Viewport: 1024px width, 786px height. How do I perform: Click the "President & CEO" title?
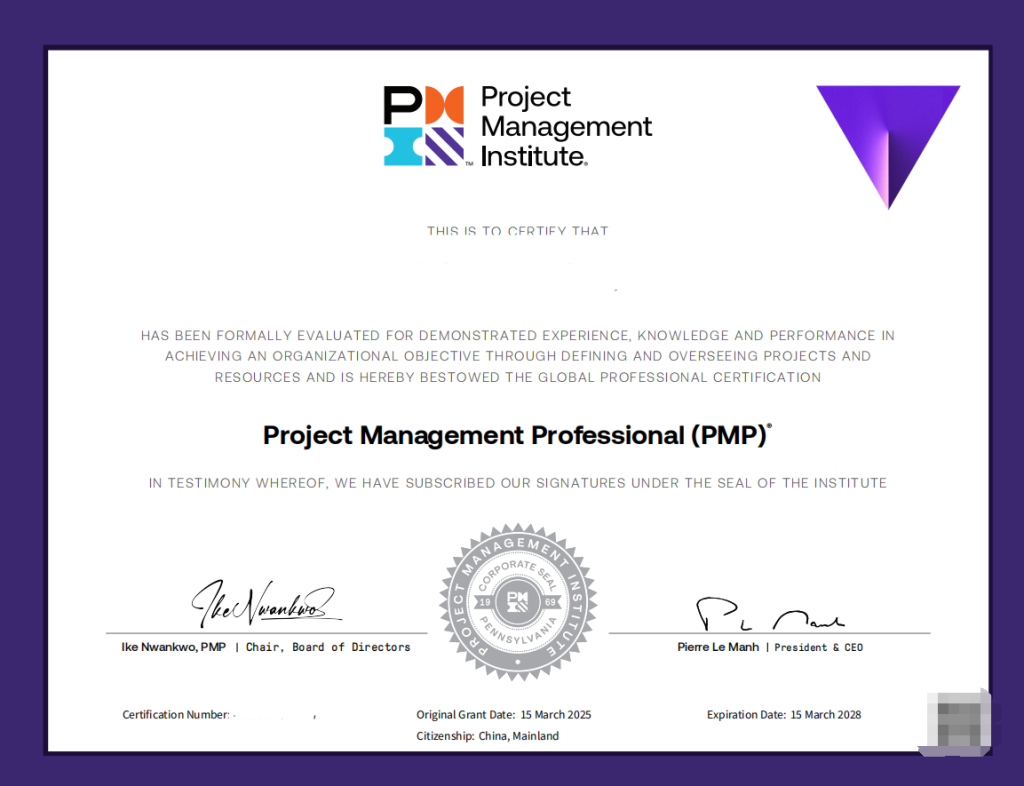(x=818, y=648)
